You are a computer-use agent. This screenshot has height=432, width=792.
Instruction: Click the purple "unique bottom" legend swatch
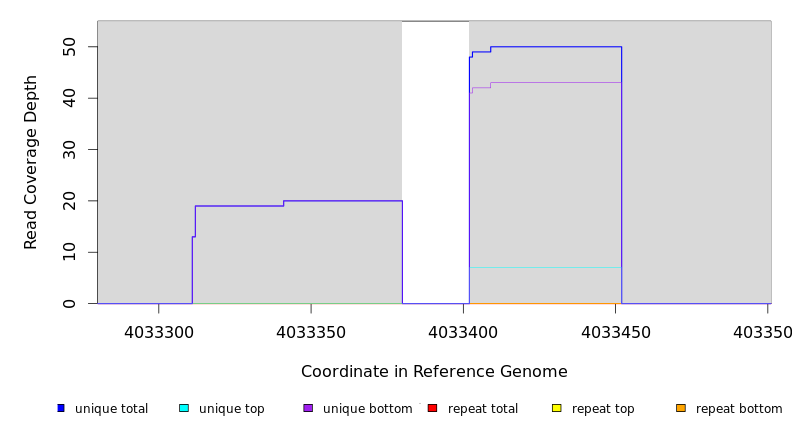(x=308, y=408)
